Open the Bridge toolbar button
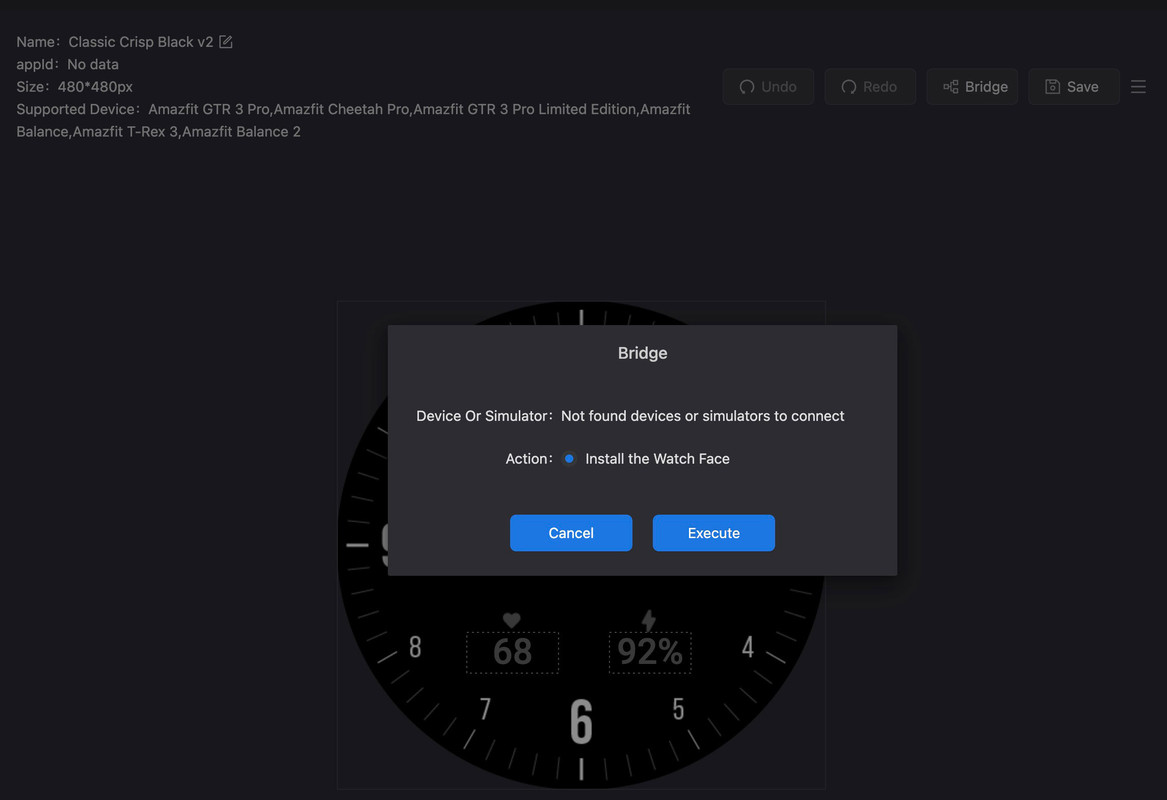Viewport: 1167px width, 800px height. point(971,86)
